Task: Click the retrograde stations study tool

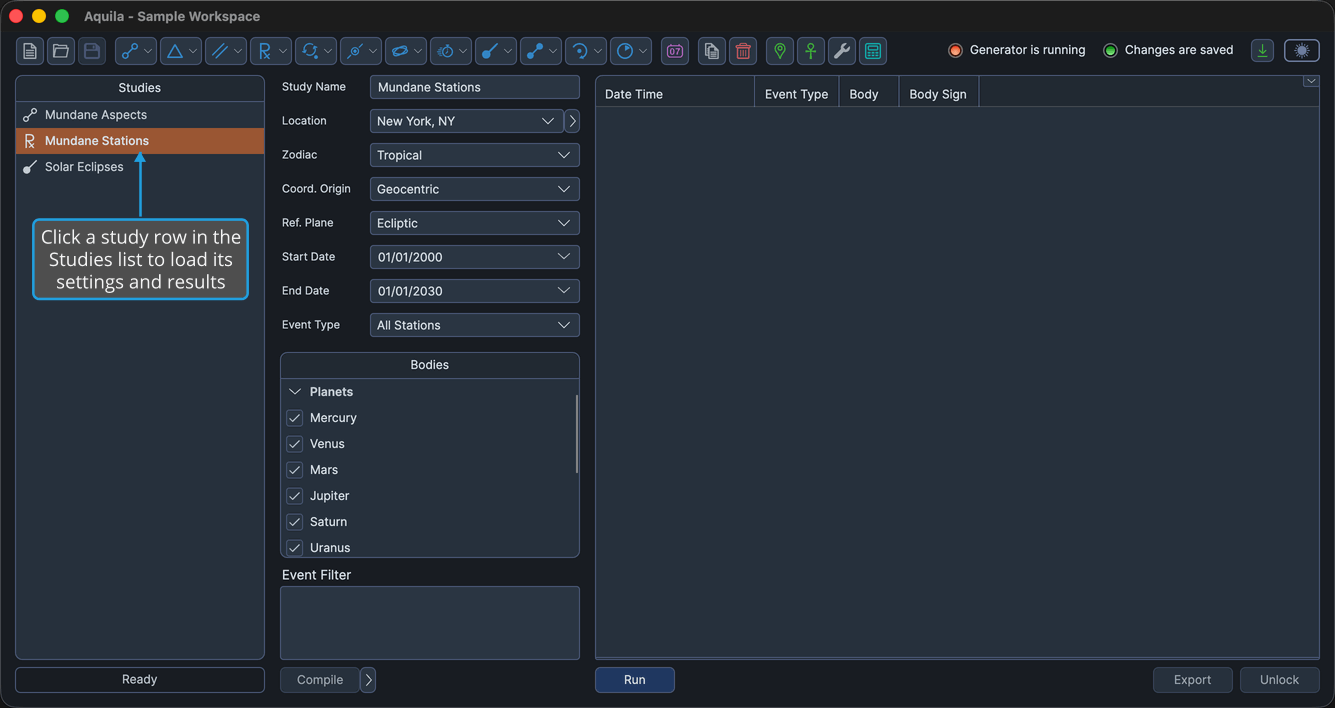Action: tap(271, 51)
